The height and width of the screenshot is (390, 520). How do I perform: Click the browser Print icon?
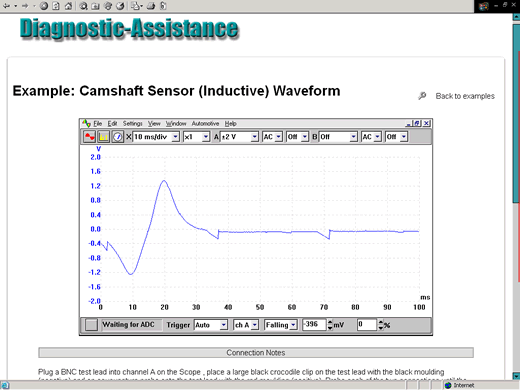[x=151, y=6]
